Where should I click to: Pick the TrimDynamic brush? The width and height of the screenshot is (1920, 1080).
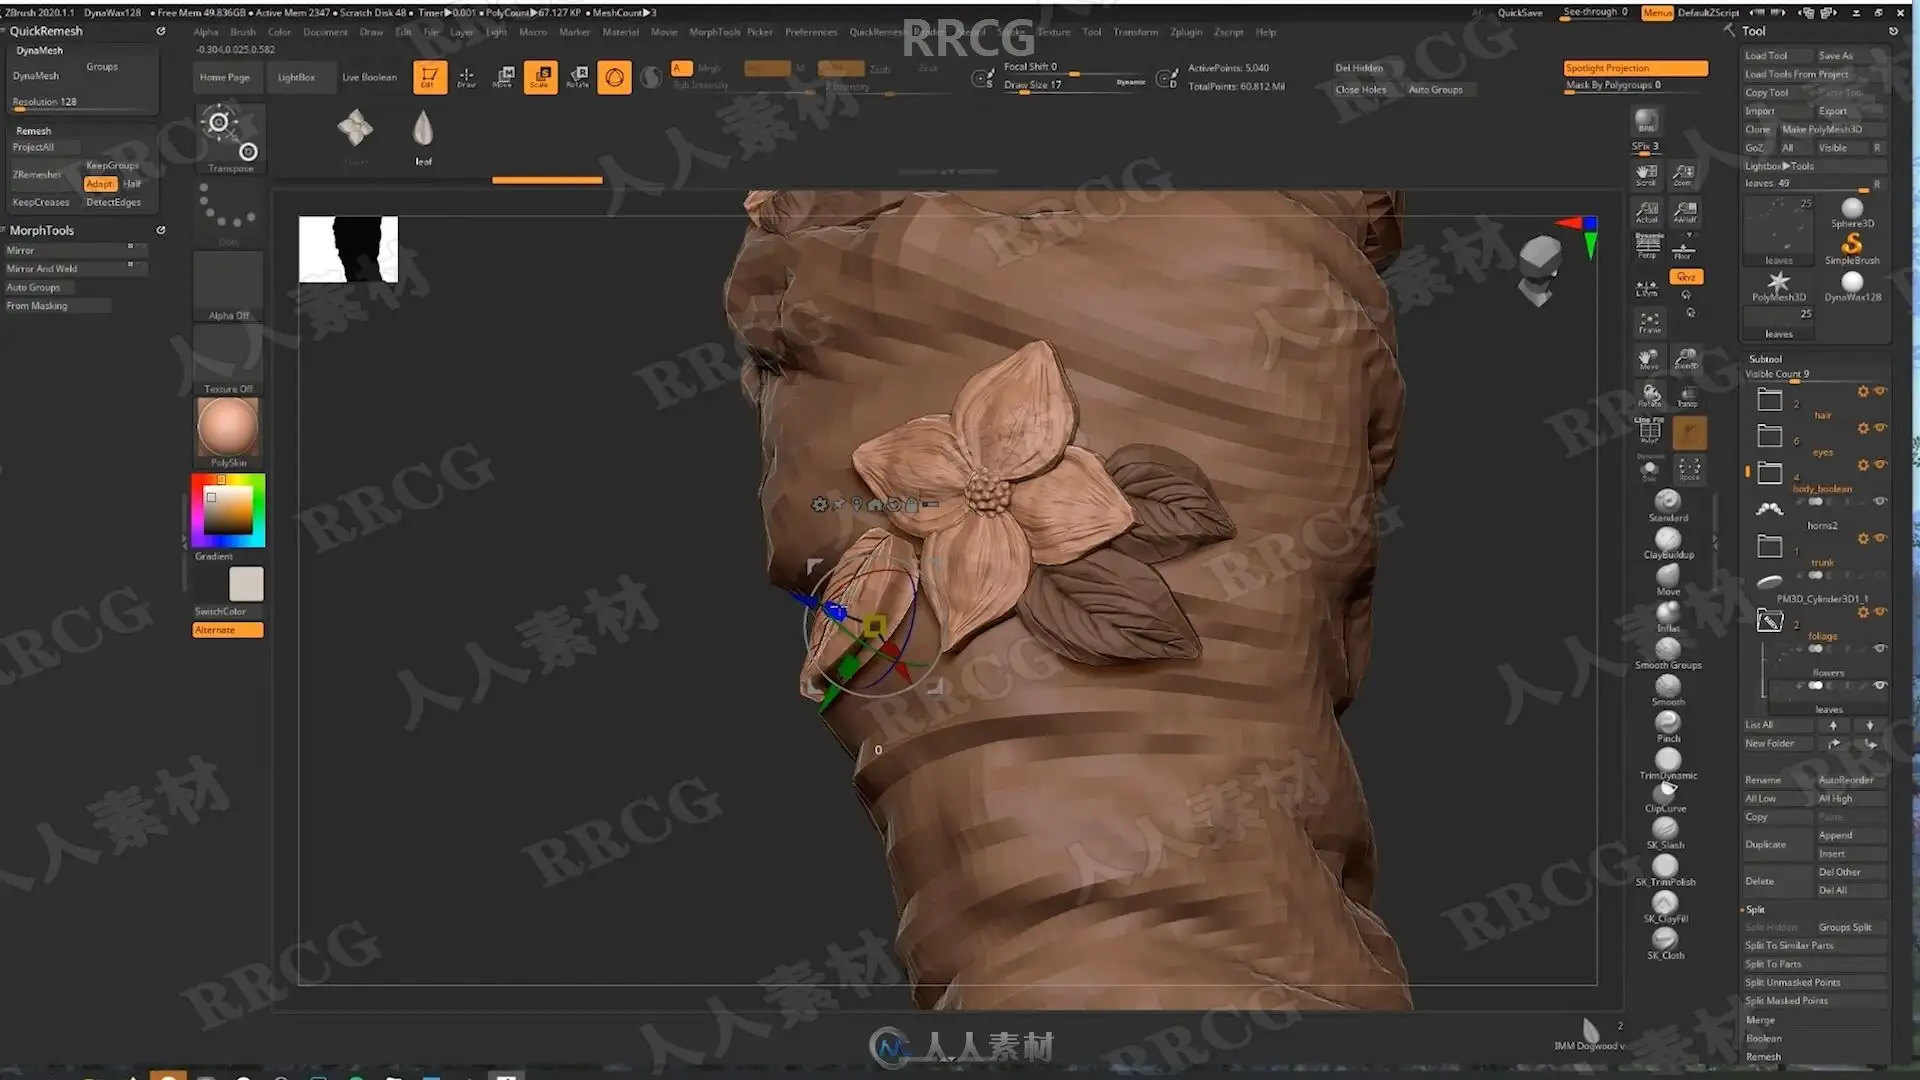(1668, 764)
